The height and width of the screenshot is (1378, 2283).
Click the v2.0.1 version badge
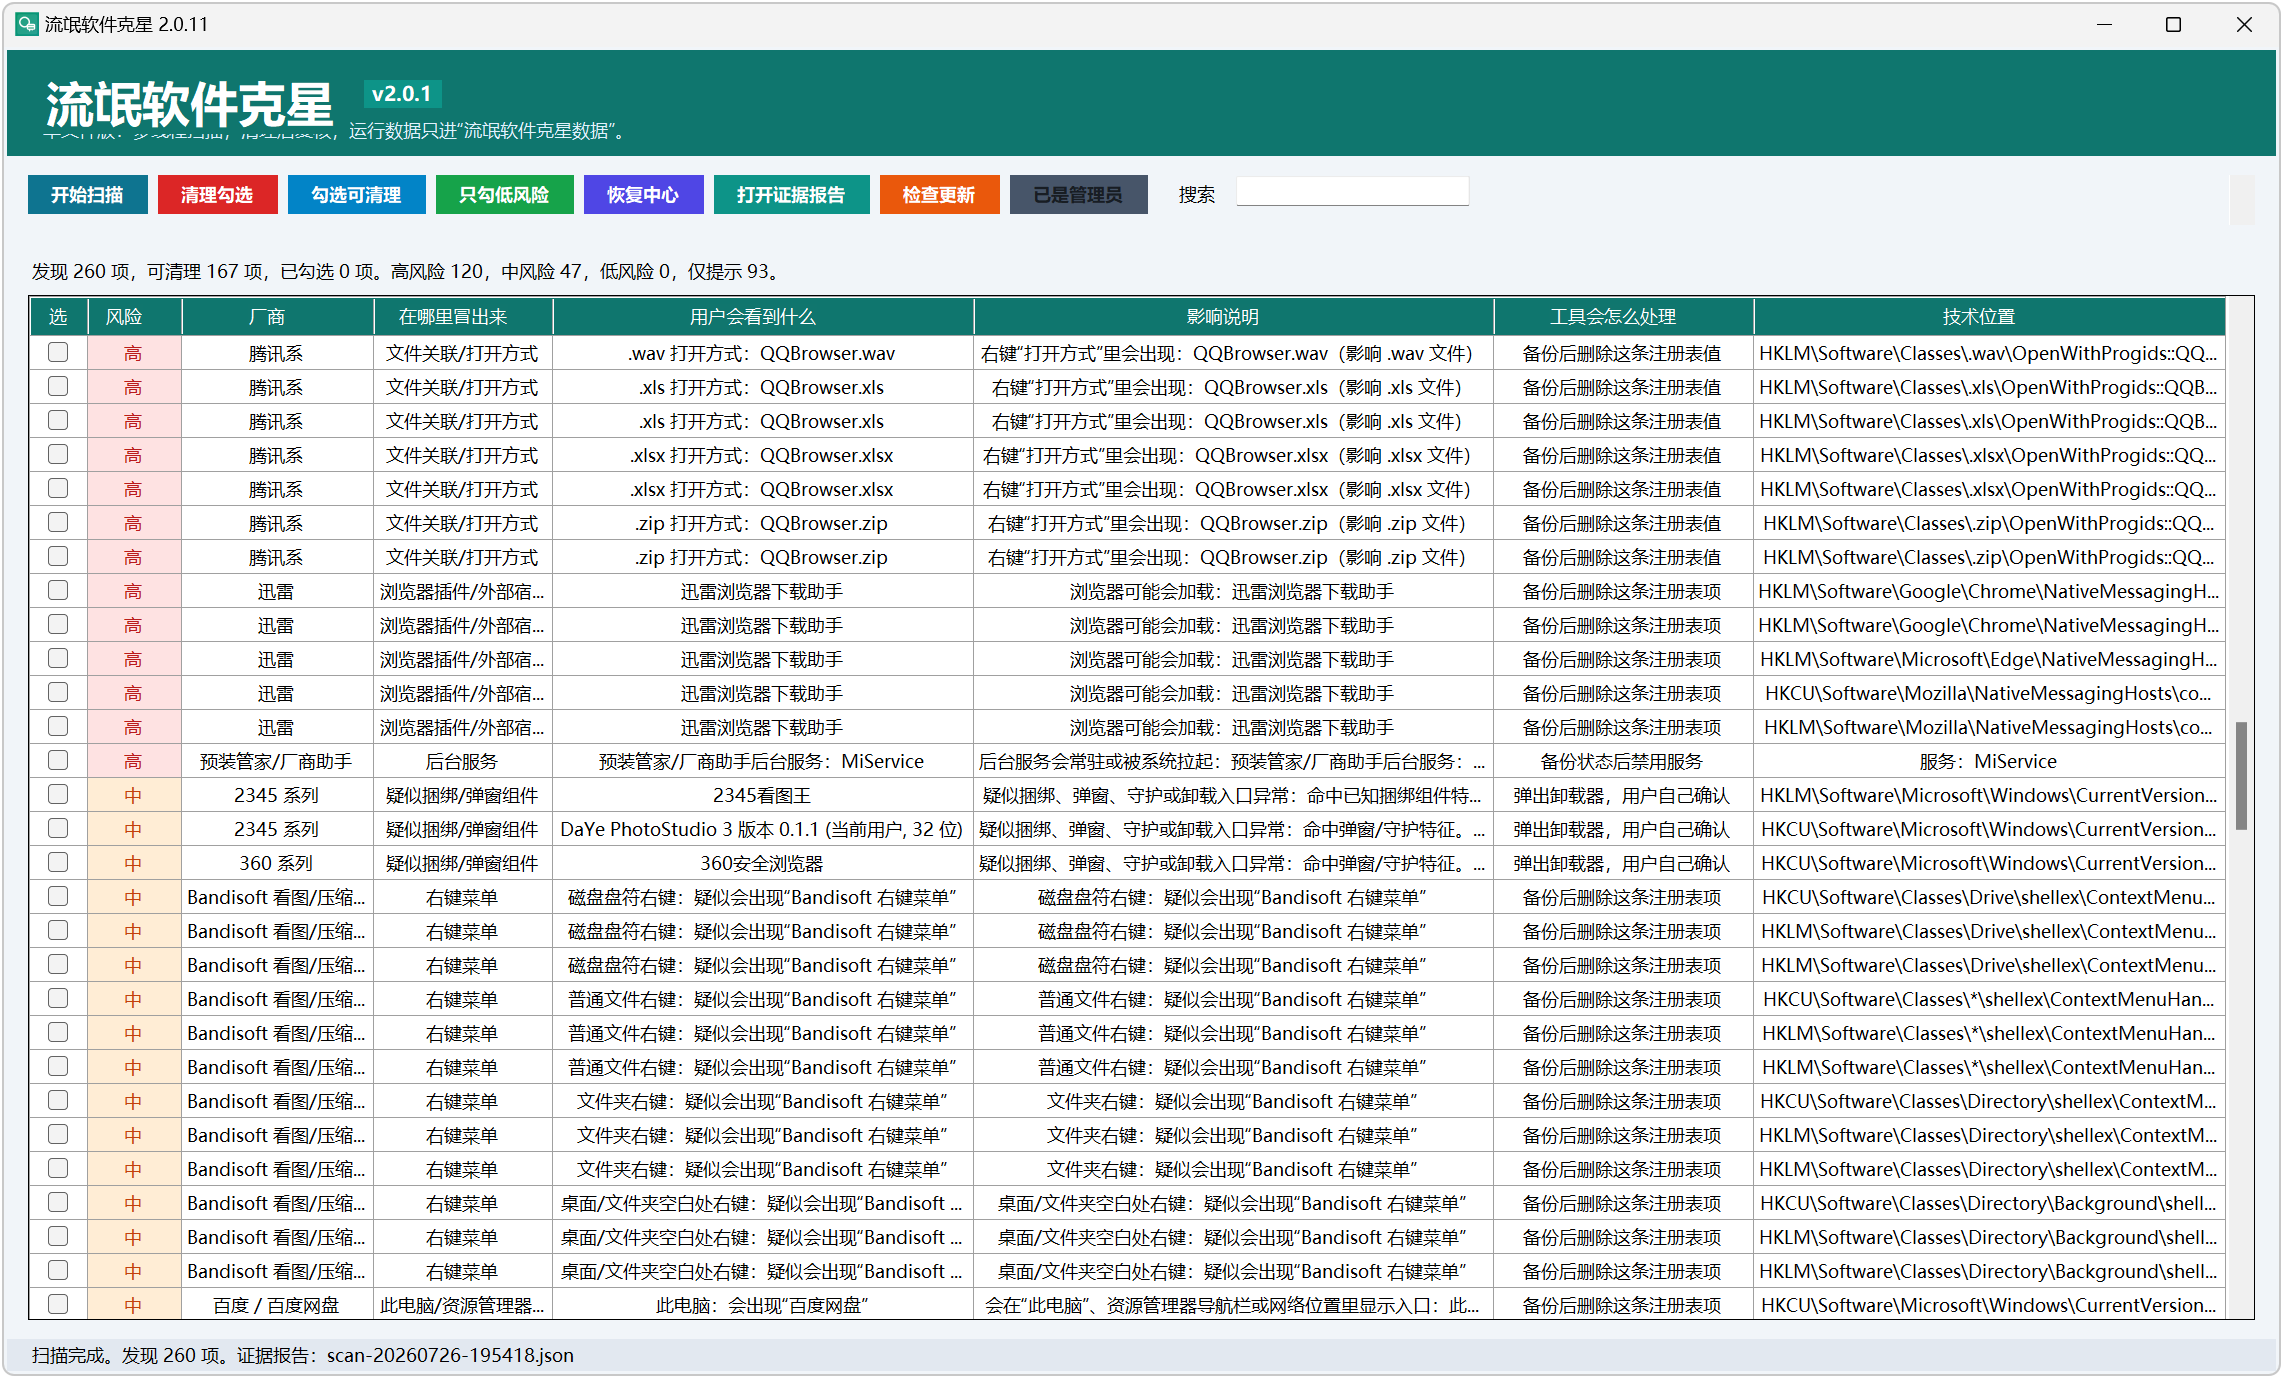coord(402,94)
